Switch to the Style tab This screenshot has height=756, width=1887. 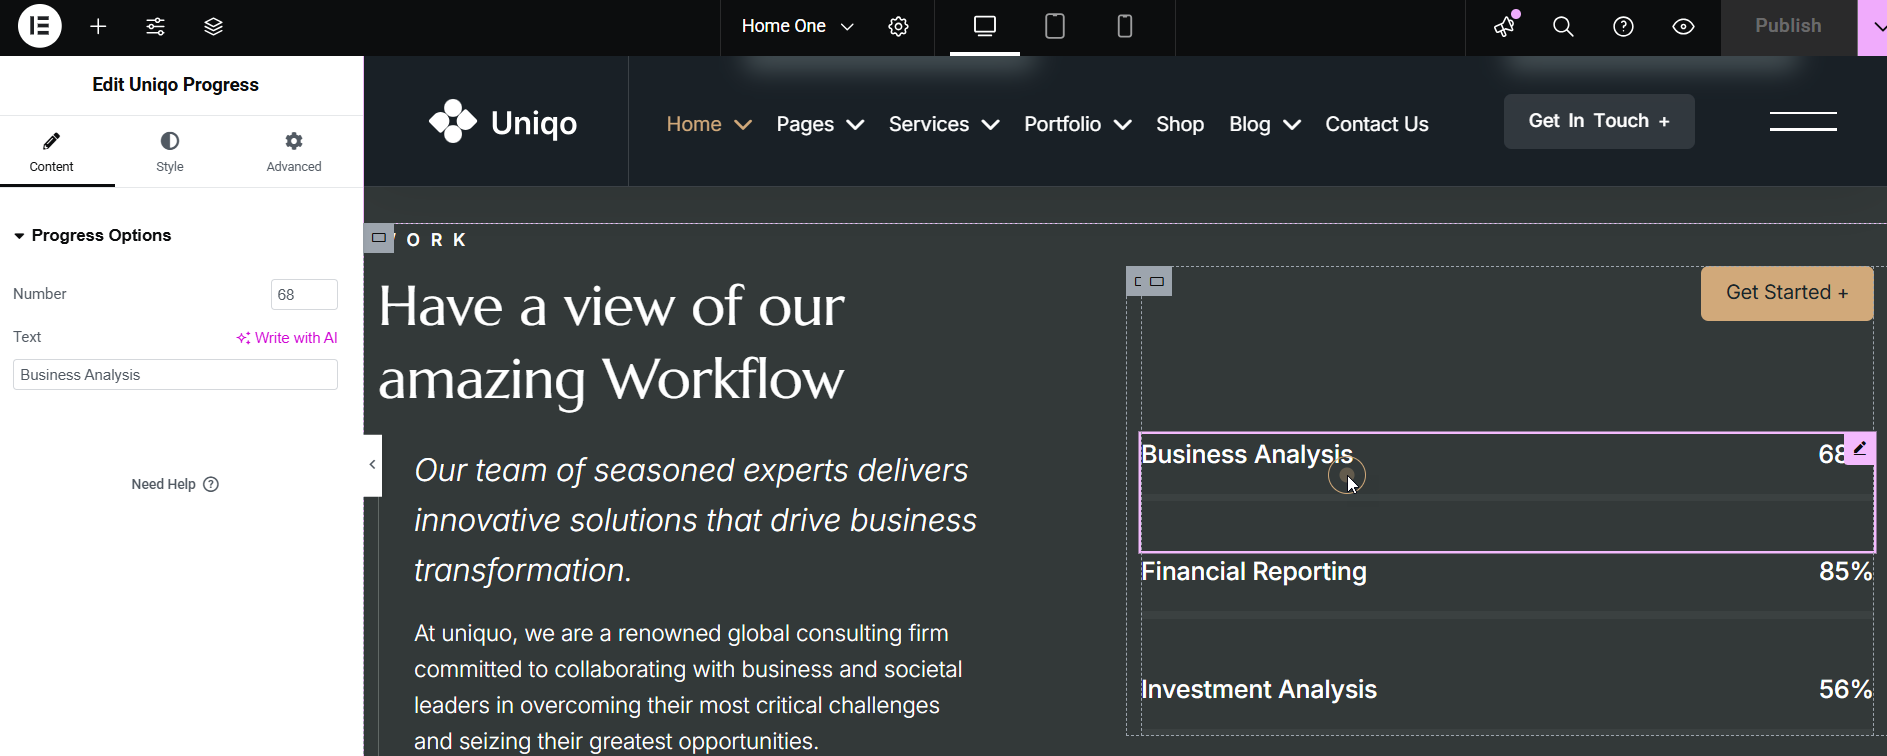(170, 151)
